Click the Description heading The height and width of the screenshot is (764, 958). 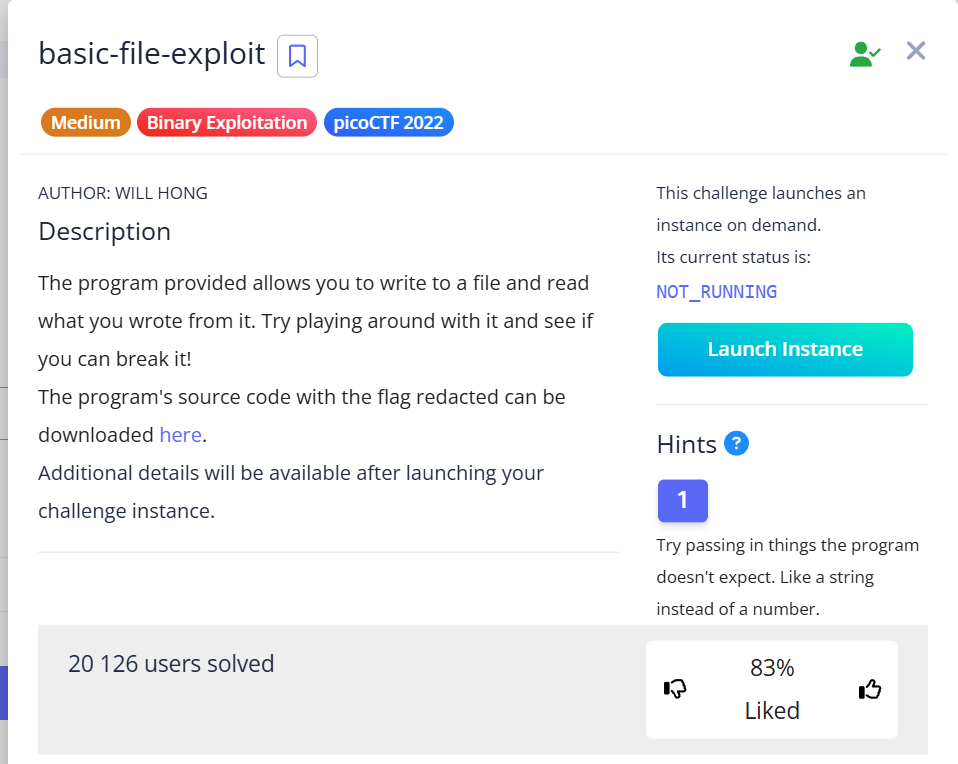(x=104, y=232)
